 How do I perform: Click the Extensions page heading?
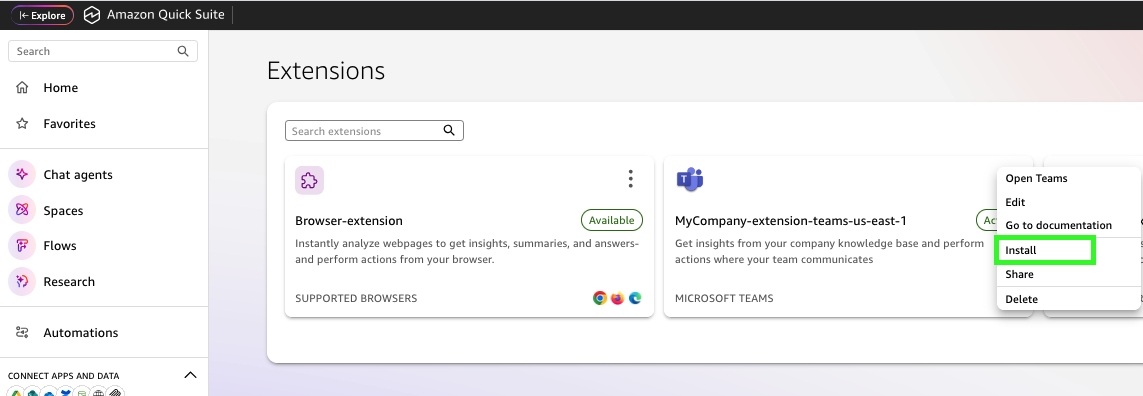click(326, 71)
